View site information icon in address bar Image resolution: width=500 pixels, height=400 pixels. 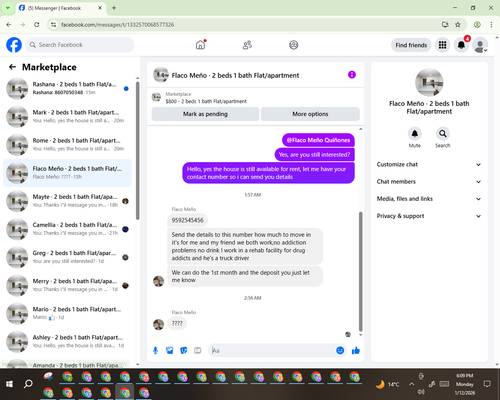point(53,25)
